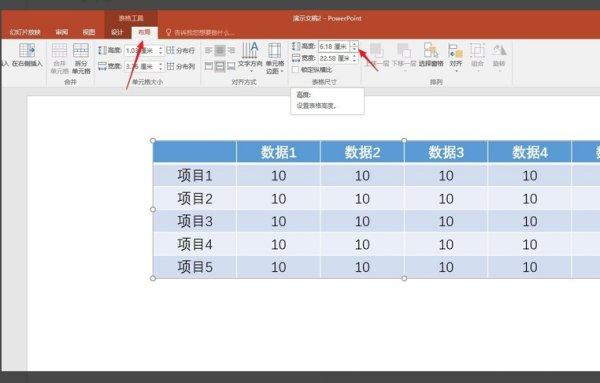
Task: Align cell text to the right
Action: (231, 51)
